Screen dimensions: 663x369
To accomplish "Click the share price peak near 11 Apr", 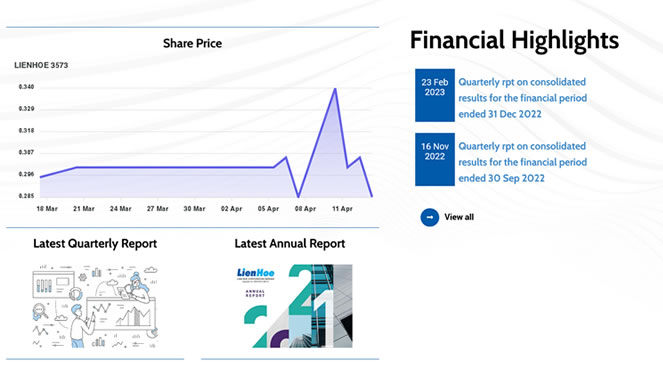I will (x=335, y=89).
